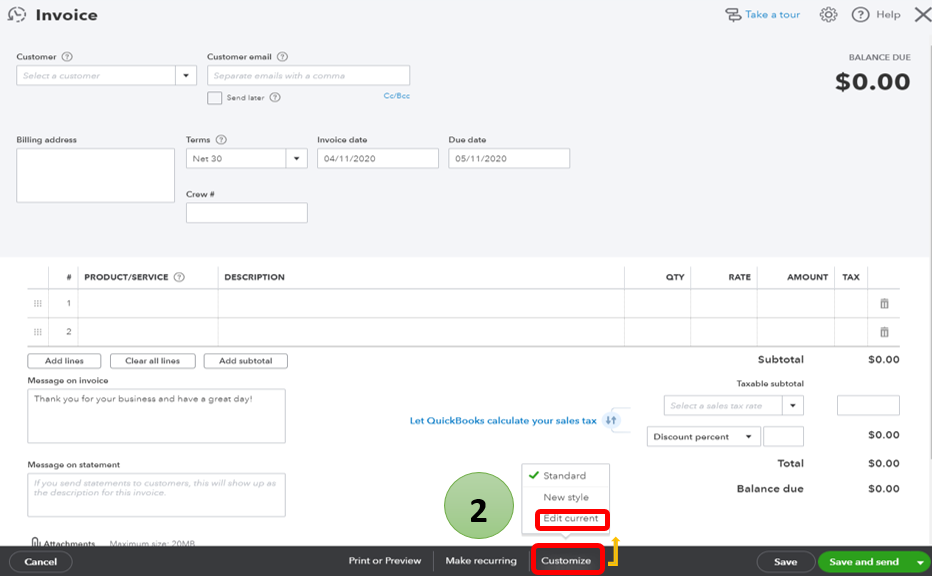Click the Due date field
Screen dimensions: 932x576
click(x=509, y=159)
